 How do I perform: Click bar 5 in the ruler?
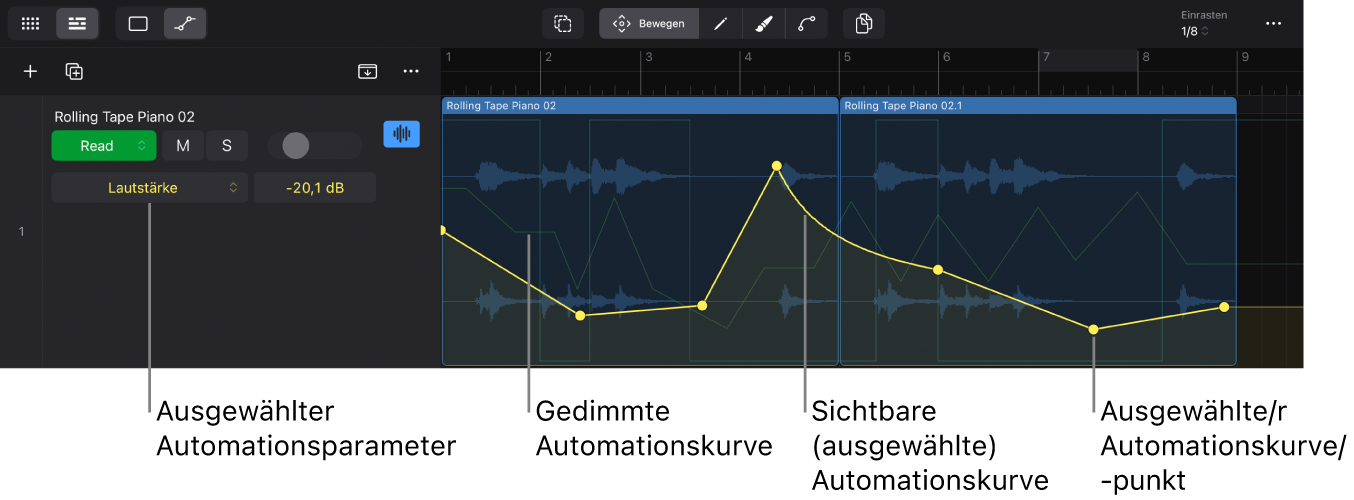(846, 57)
